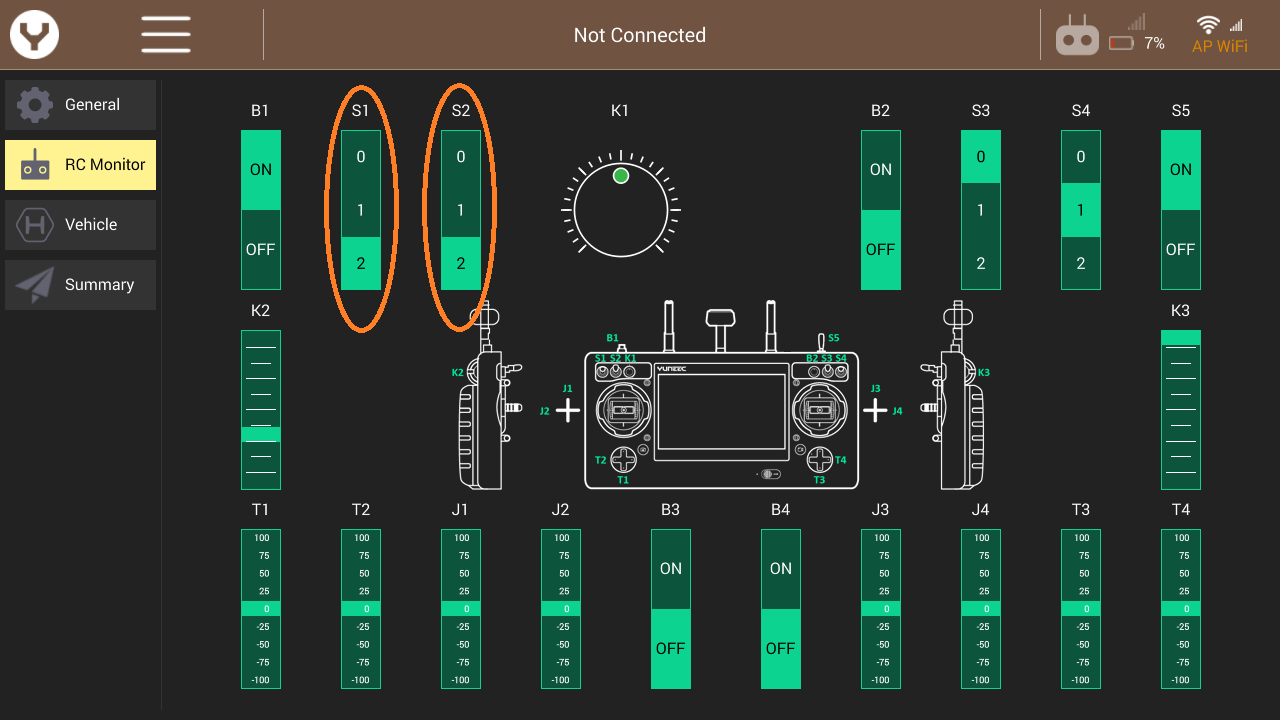Tap the battery level indicator
Viewport: 1280px width, 720px height.
(1136, 43)
